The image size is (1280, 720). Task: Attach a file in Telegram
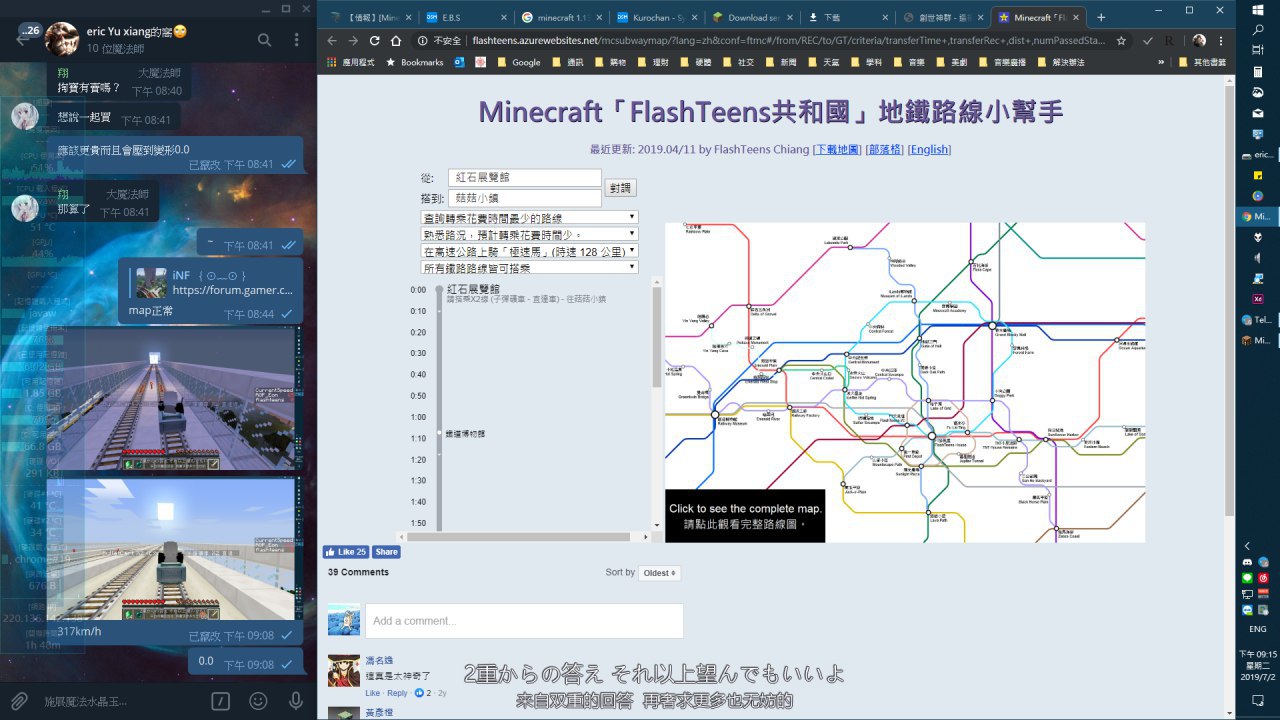click(19, 701)
